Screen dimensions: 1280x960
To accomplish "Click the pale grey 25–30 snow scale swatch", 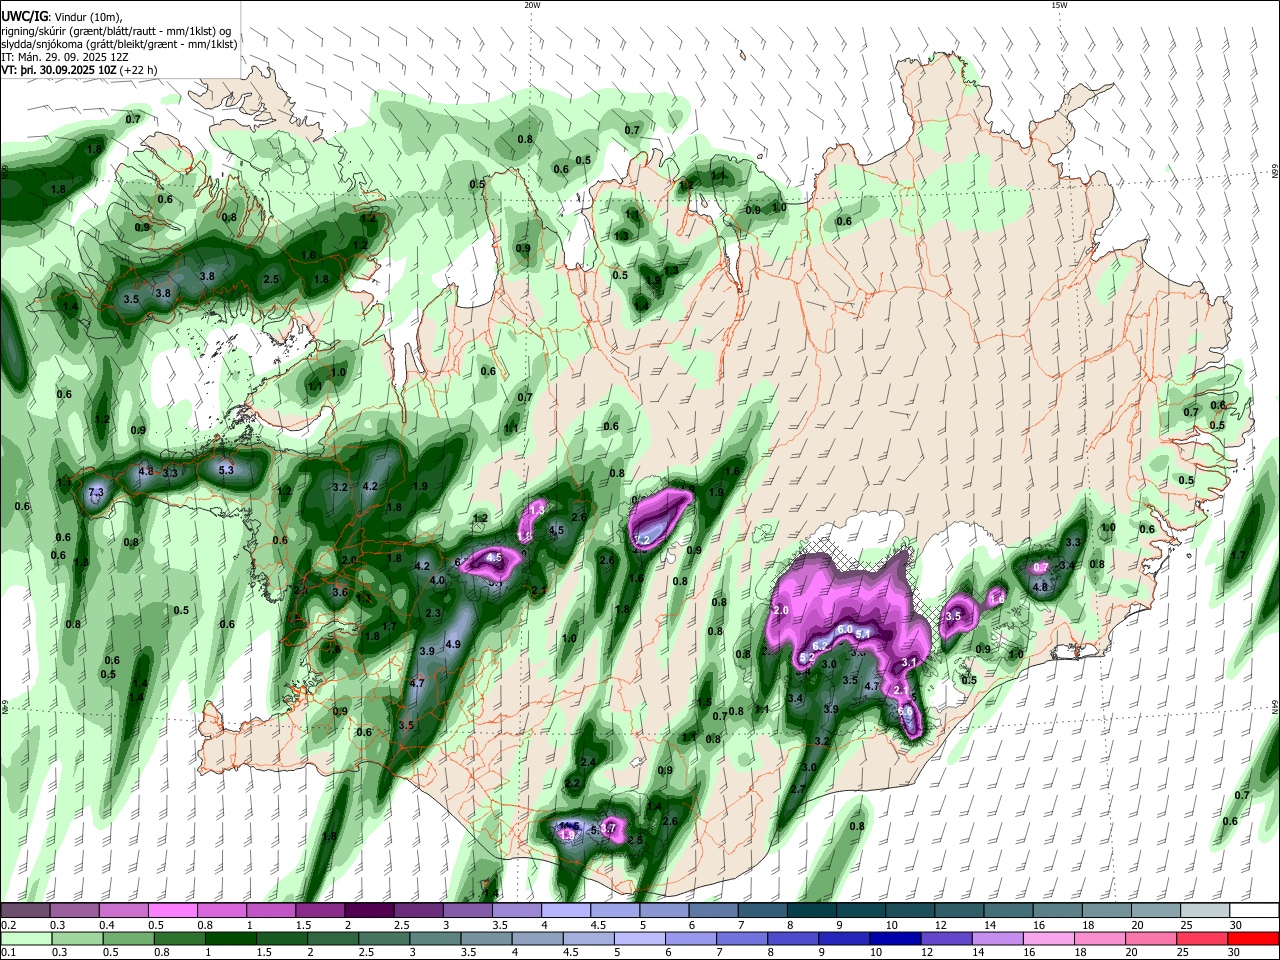I will pyautogui.click(x=1205, y=909).
